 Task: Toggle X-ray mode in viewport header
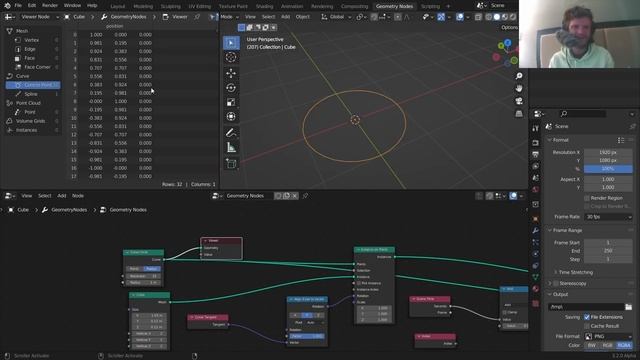(478, 17)
